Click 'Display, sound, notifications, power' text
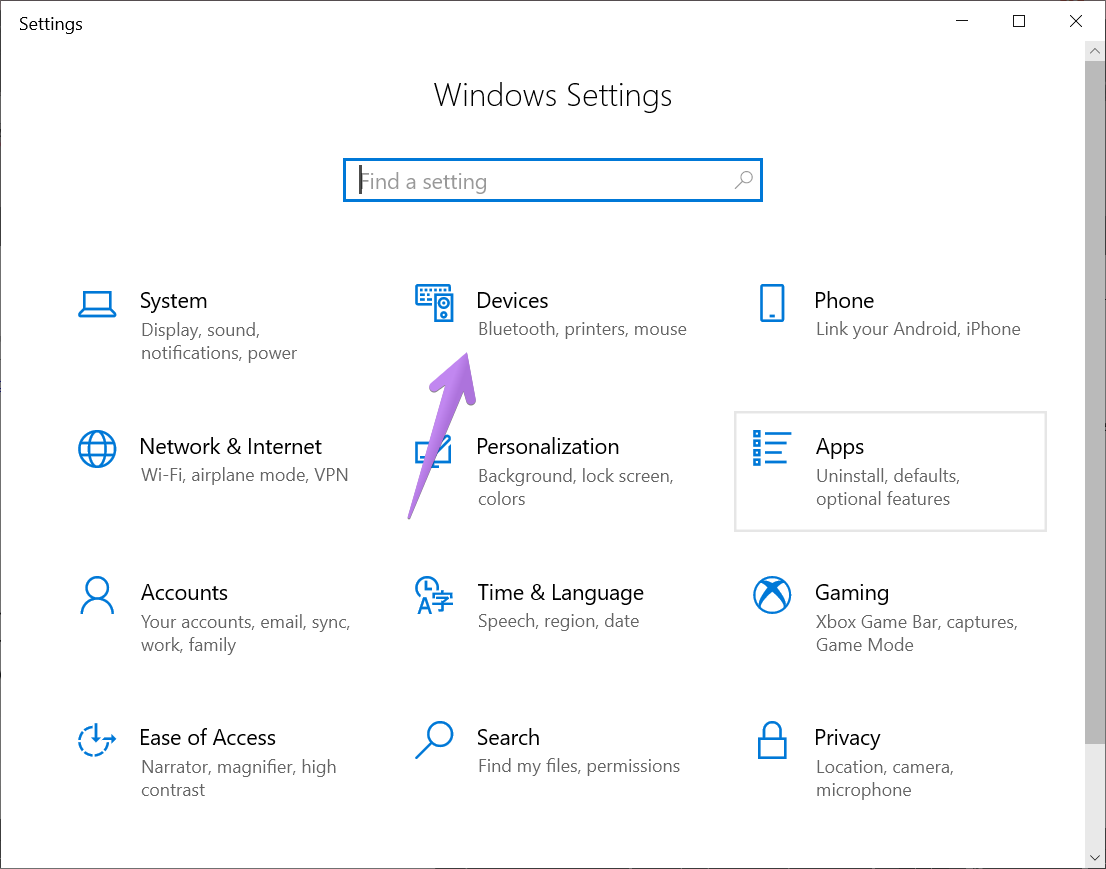This screenshot has width=1106, height=869. [219, 341]
